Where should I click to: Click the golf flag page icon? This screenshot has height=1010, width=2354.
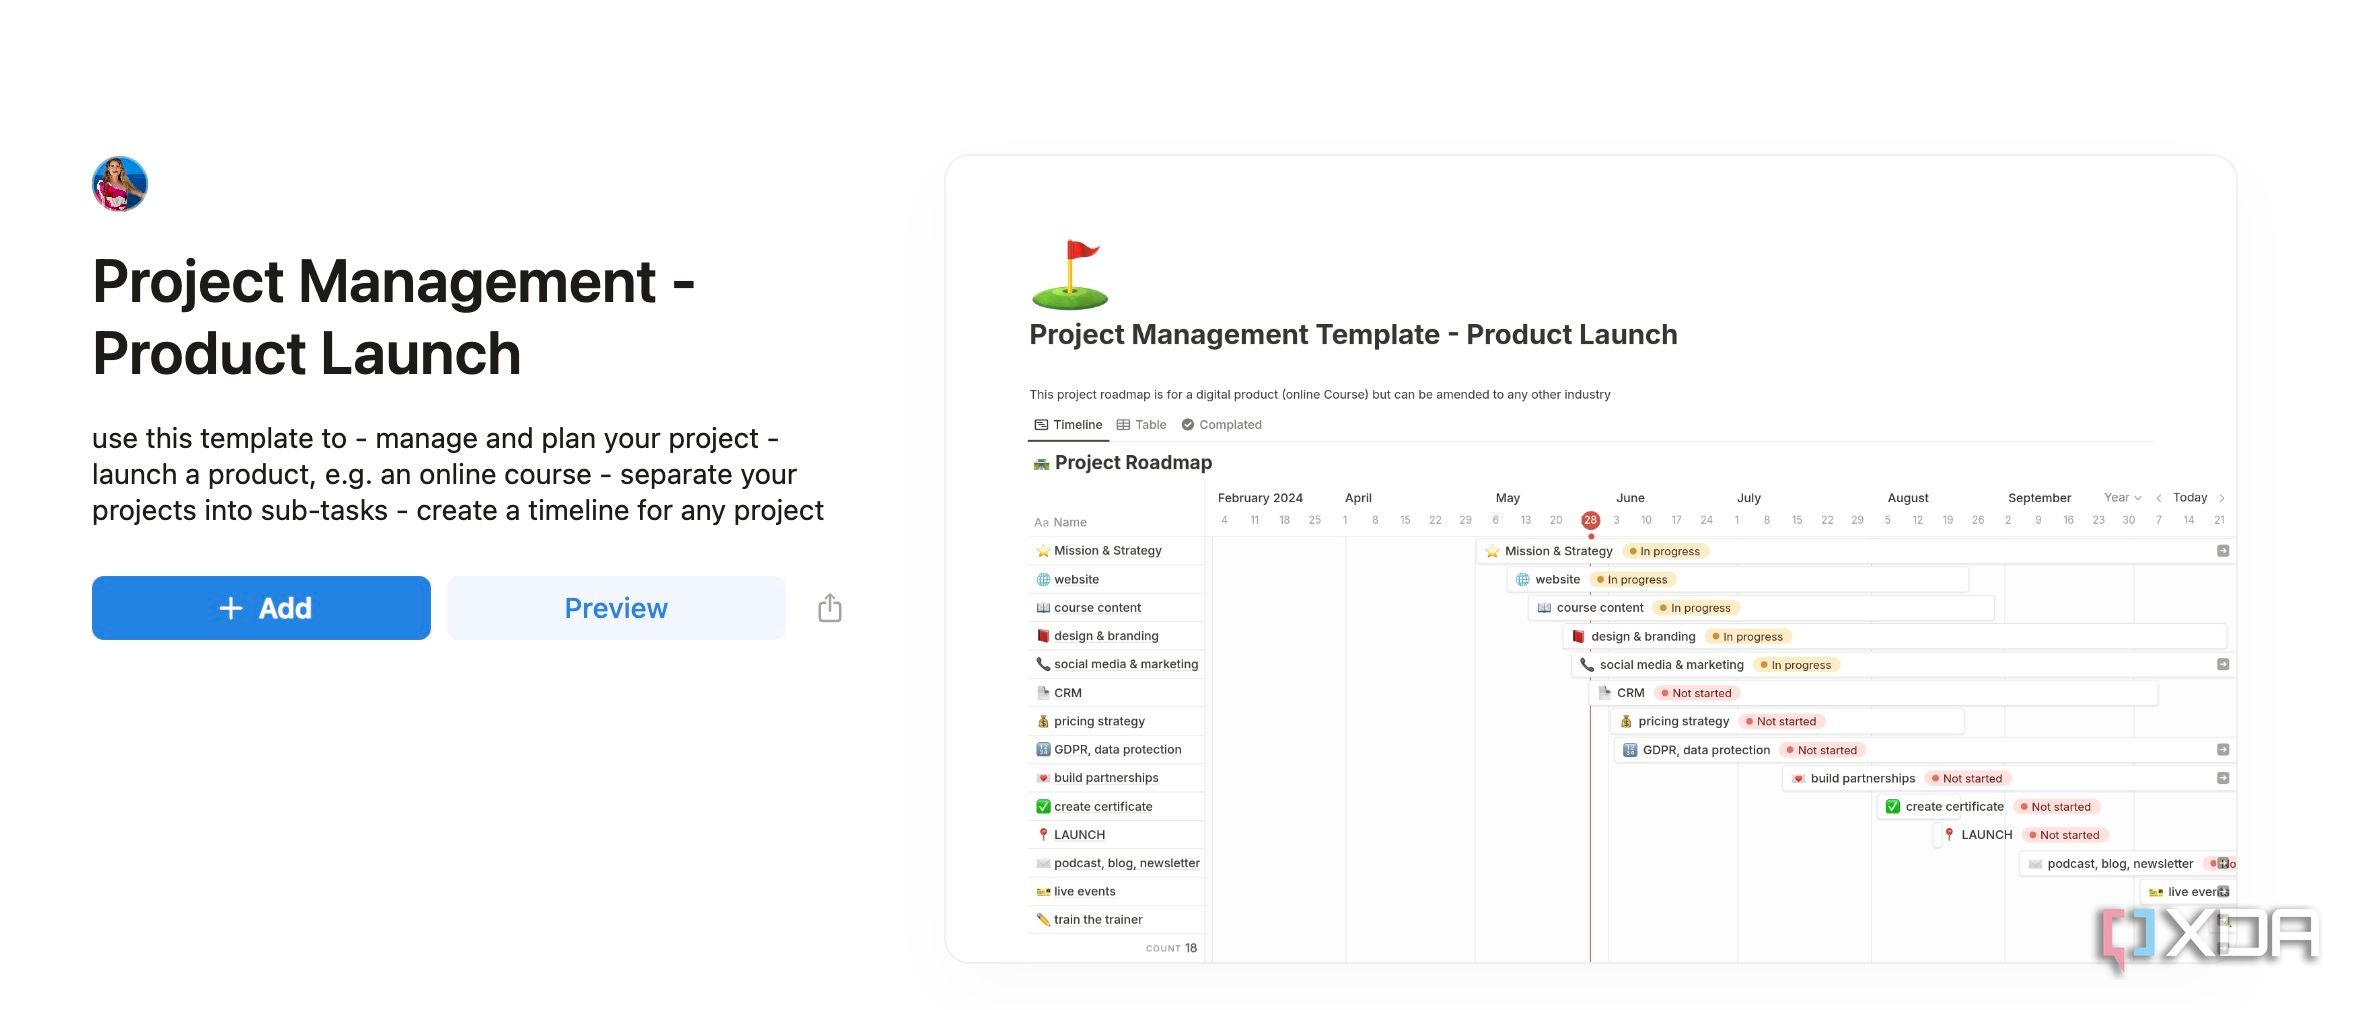pyautogui.click(x=1070, y=274)
